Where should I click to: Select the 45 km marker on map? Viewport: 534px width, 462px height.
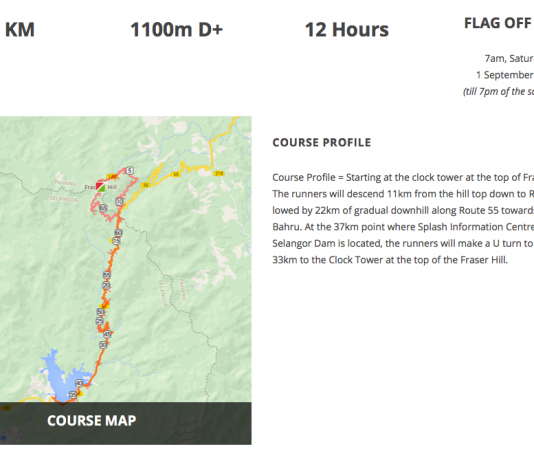(x=108, y=334)
